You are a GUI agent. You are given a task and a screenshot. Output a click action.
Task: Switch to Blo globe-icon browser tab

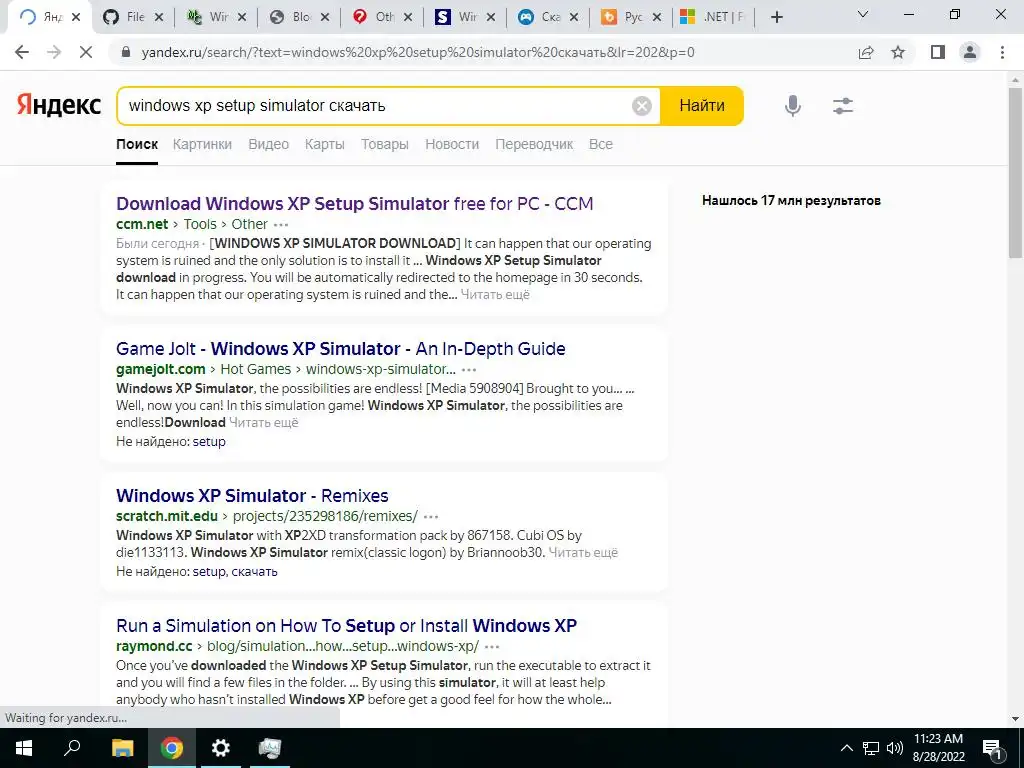(x=298, y=17)
